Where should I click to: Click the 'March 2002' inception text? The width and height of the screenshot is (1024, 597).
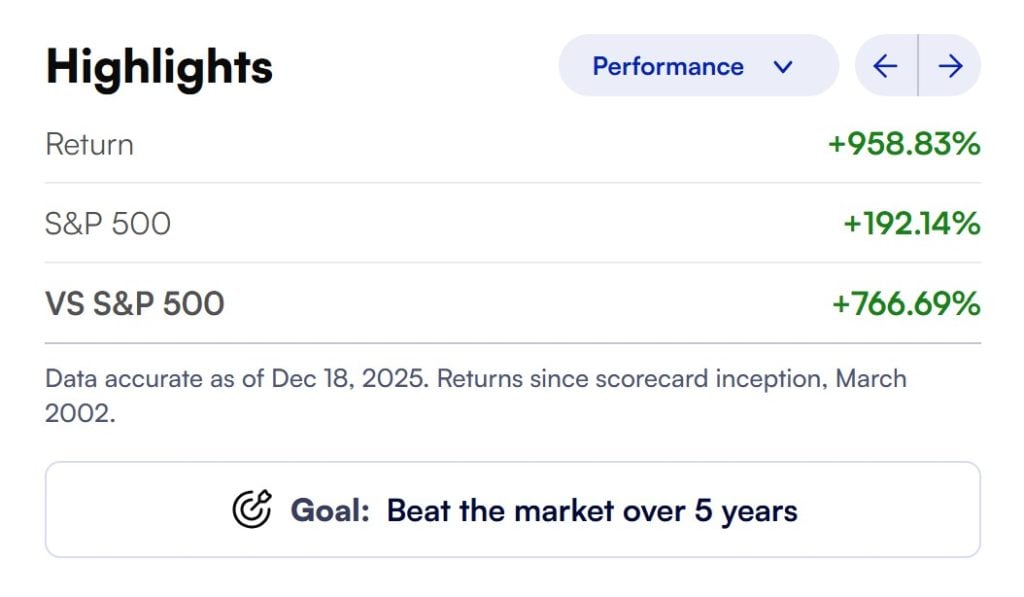(x=871, y=380)
